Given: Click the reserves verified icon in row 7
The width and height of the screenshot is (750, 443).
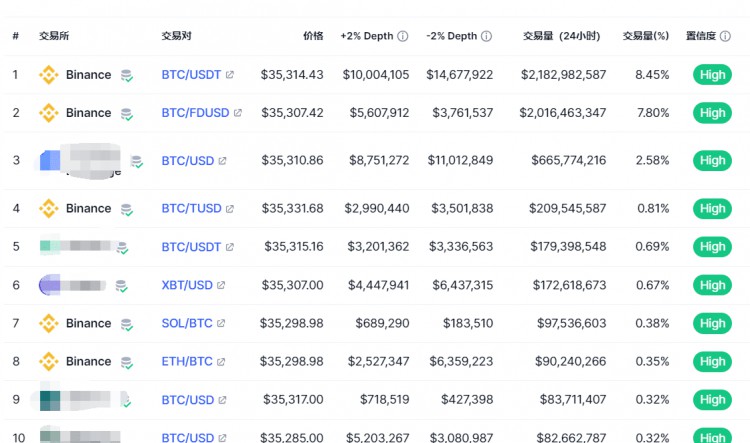Looking at the screenshot, I should tap(127, 325).
